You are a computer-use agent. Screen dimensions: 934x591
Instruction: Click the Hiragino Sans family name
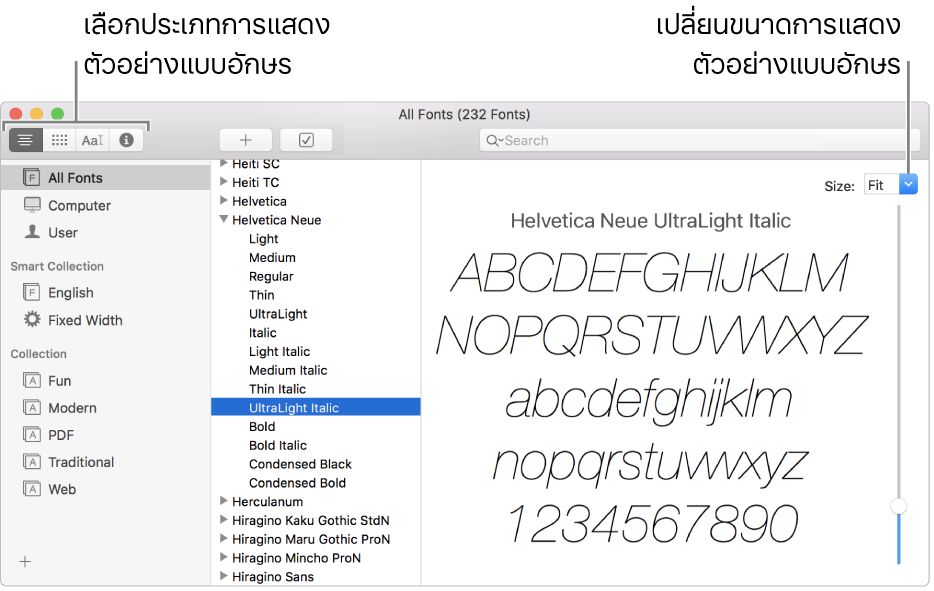click(273, 577)
